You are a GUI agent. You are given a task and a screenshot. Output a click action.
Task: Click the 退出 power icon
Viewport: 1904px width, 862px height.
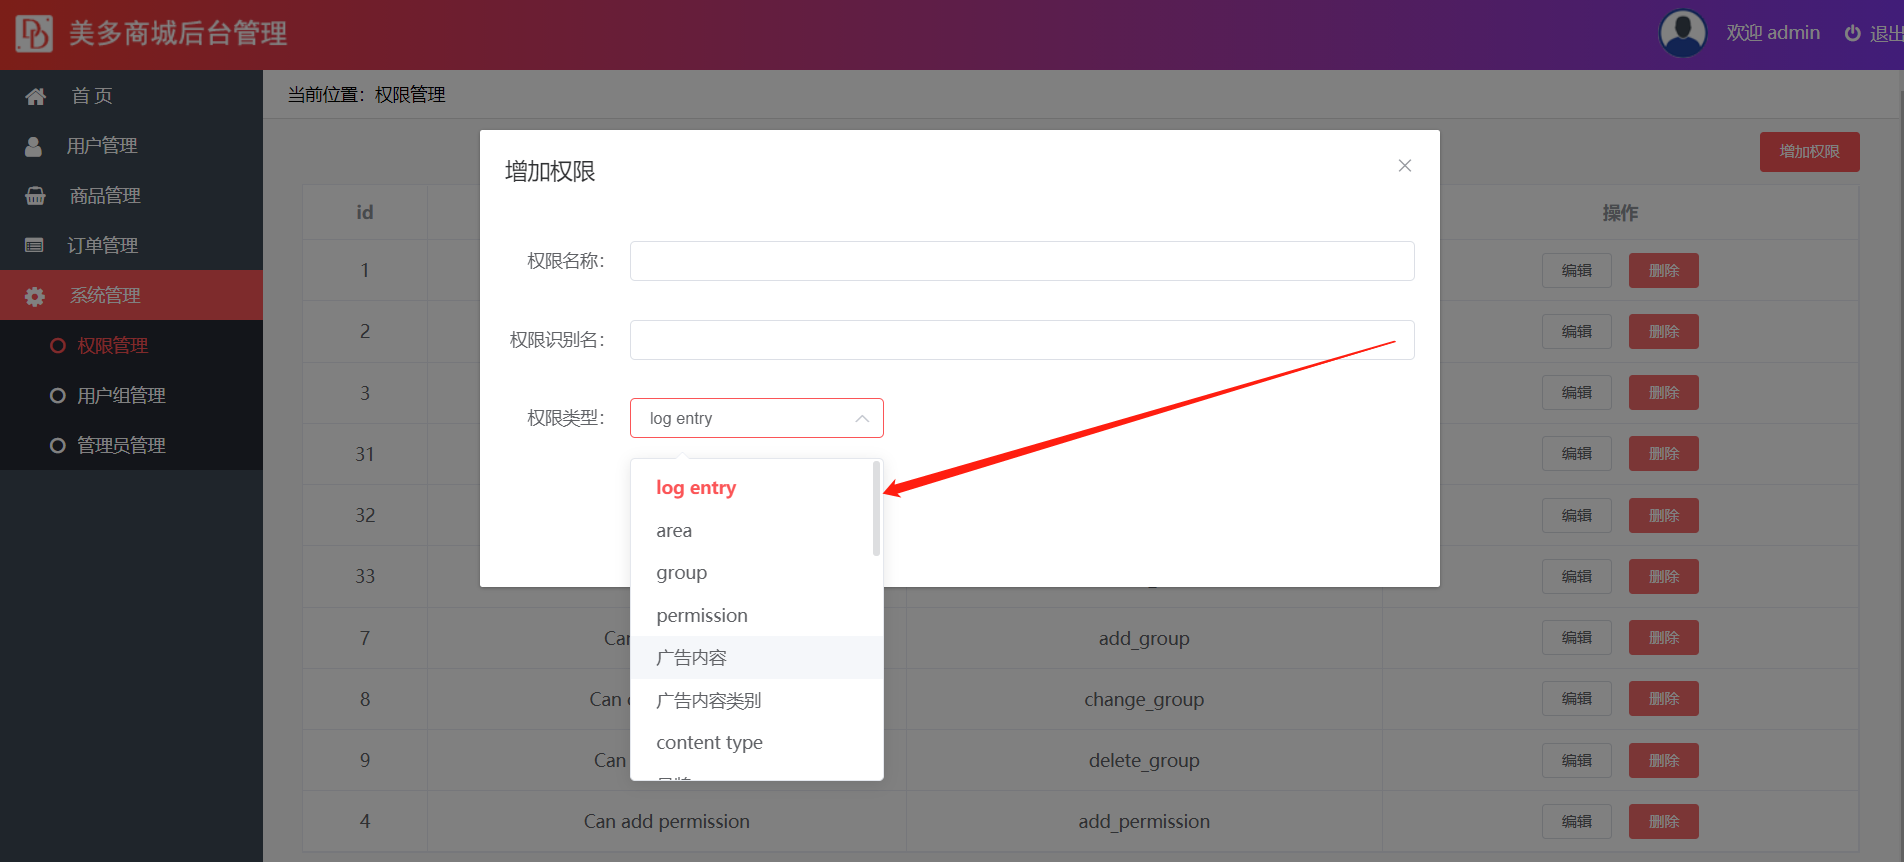[x=1853, y=34]
